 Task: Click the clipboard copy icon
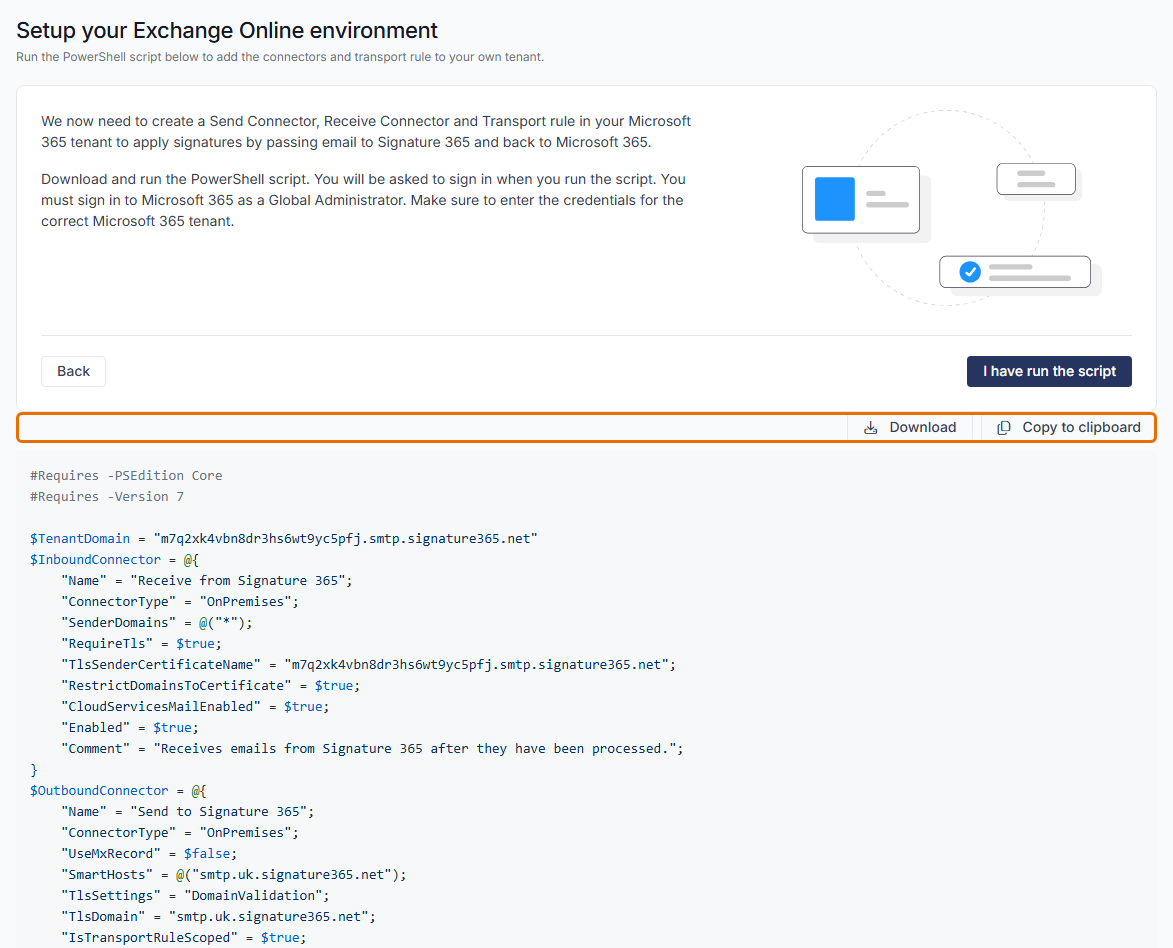(1004, 427)
